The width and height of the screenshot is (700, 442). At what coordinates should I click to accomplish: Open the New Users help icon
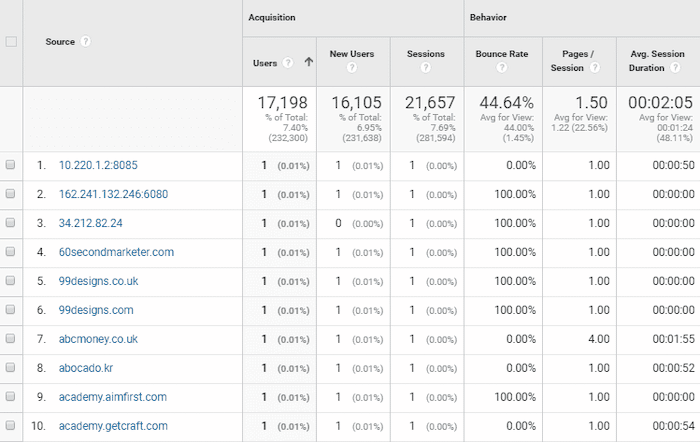point(351,68)
